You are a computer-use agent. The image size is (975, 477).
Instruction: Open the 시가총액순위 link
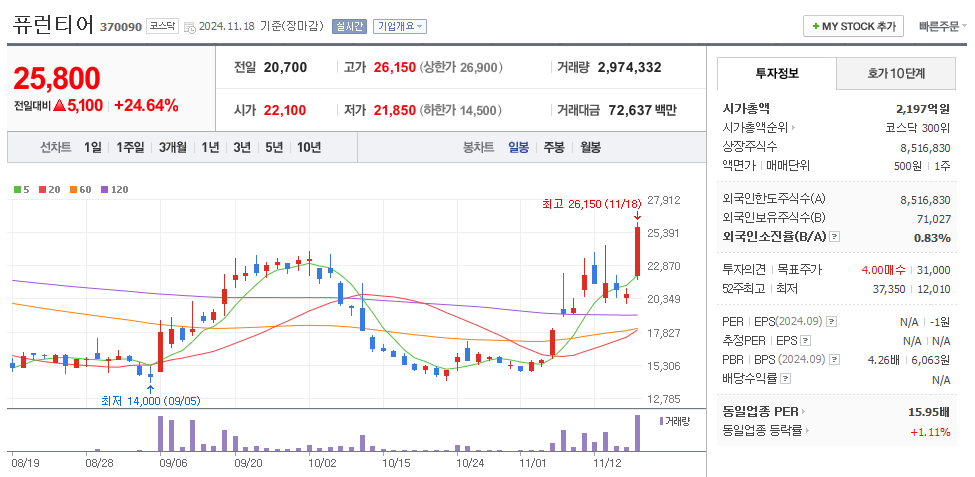click(755, 127)
